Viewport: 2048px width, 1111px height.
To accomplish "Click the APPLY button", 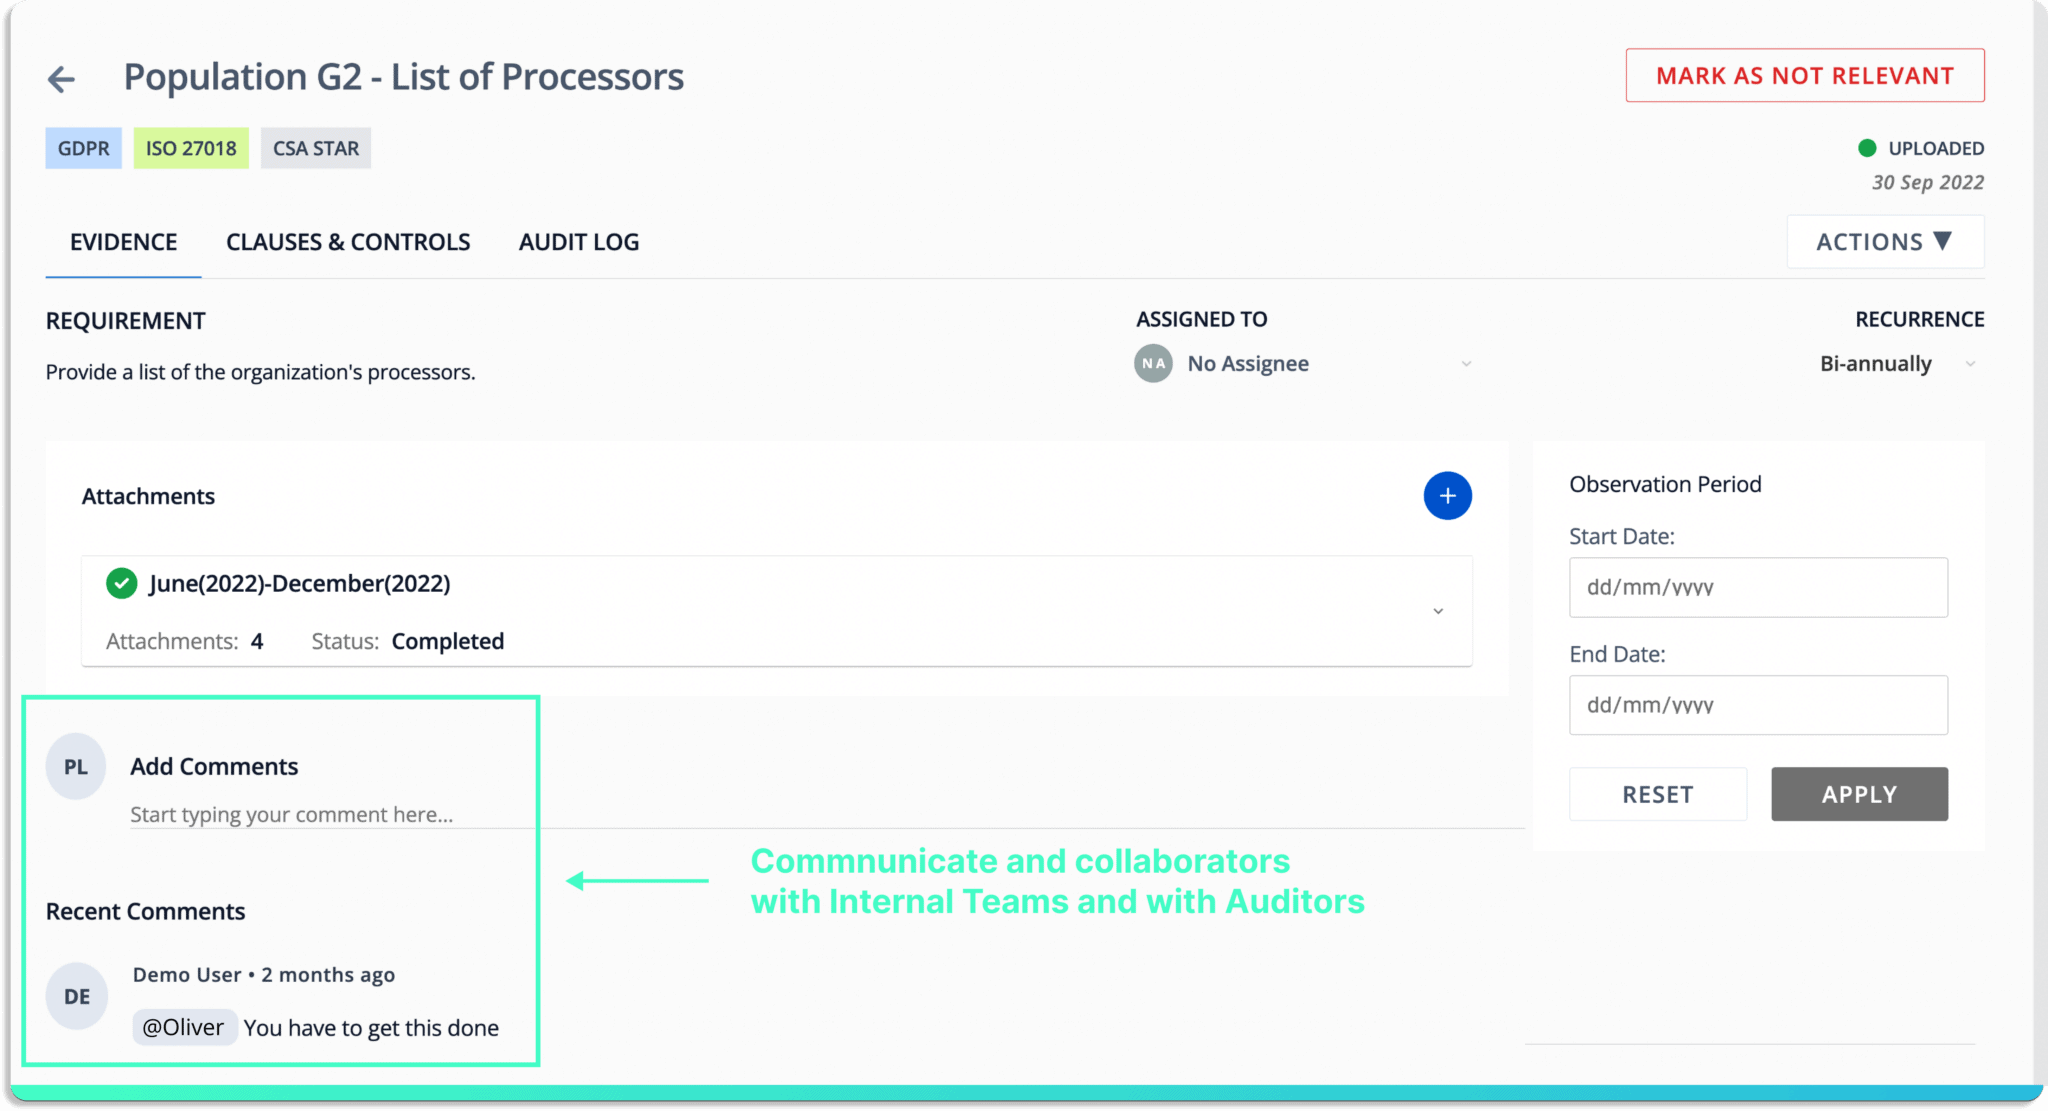I will (1859, 794).
